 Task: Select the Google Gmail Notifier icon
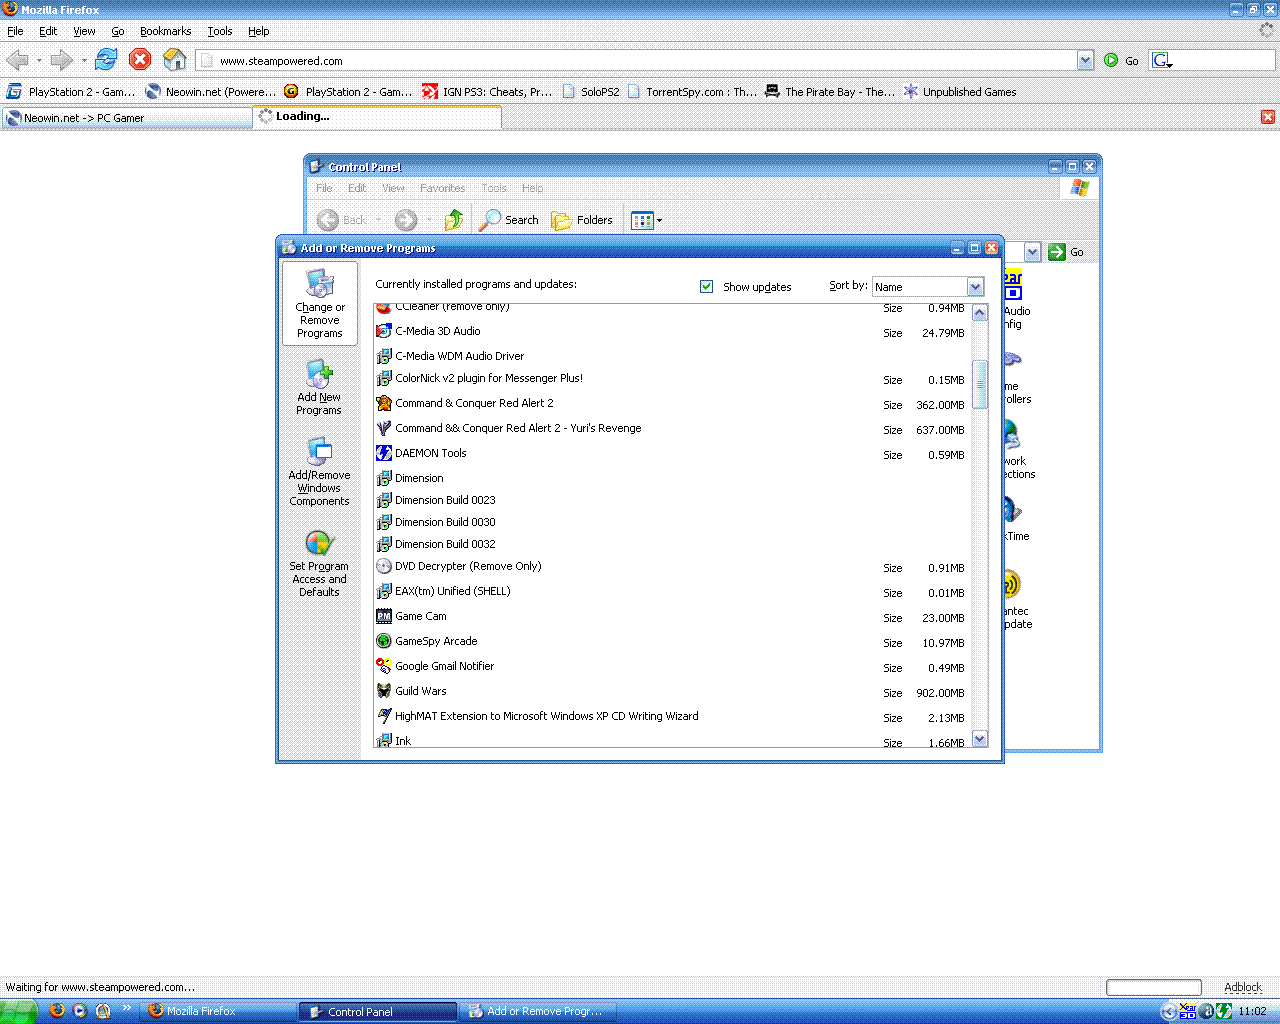click(384, 666)
